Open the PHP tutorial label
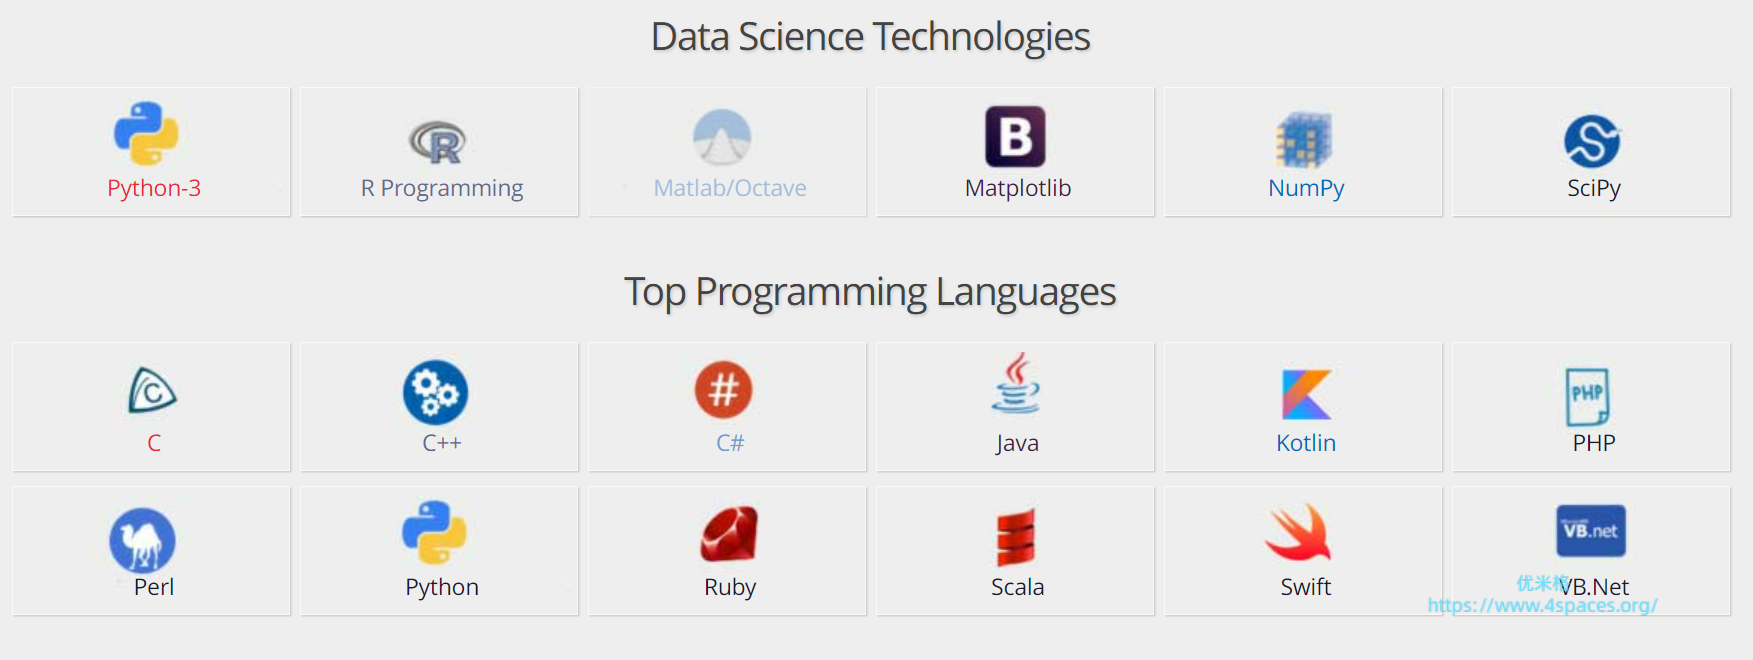 [1593, 443]
